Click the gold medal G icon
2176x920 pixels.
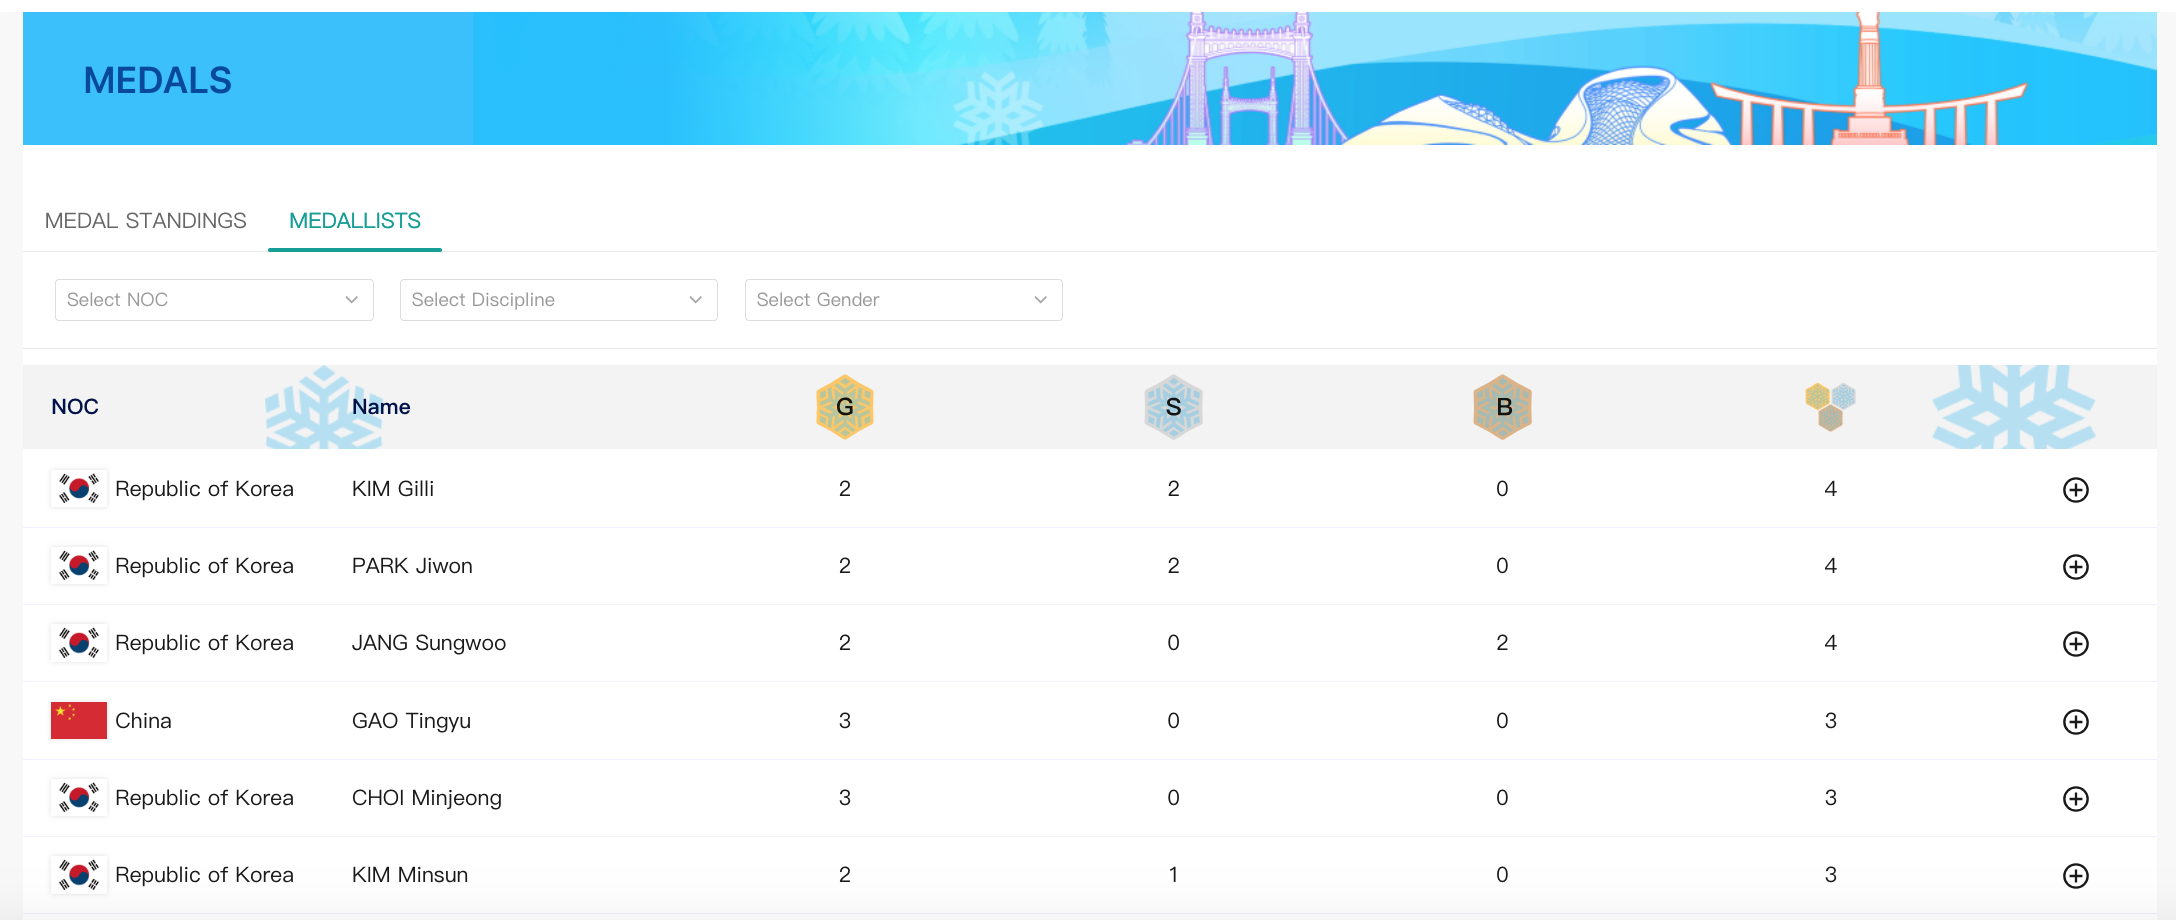pyautogui.click(x=845, y=407)
